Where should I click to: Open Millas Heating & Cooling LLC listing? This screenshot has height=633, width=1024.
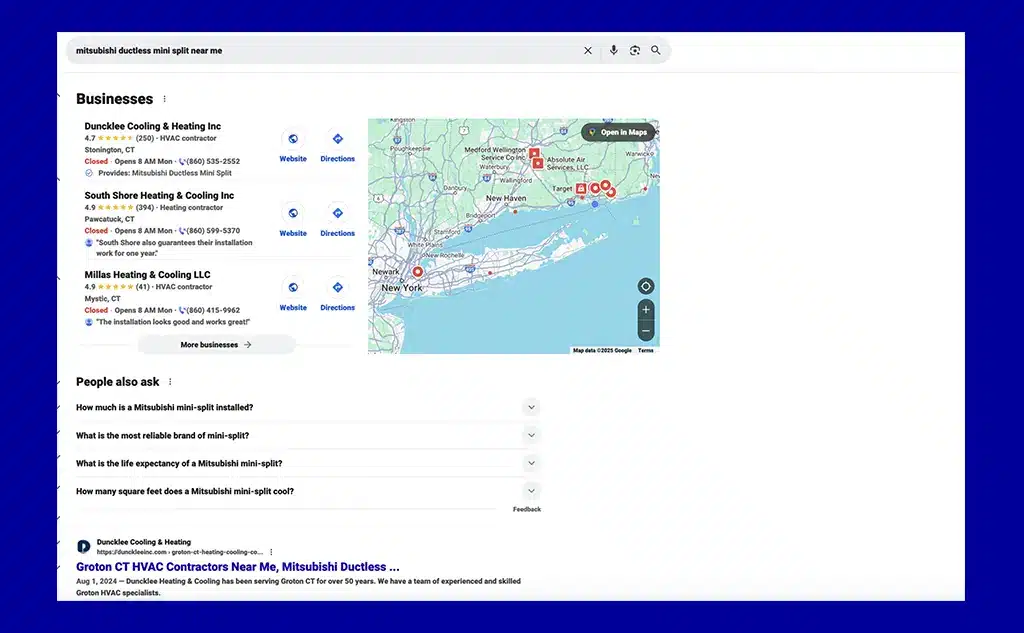pos(147,275)
